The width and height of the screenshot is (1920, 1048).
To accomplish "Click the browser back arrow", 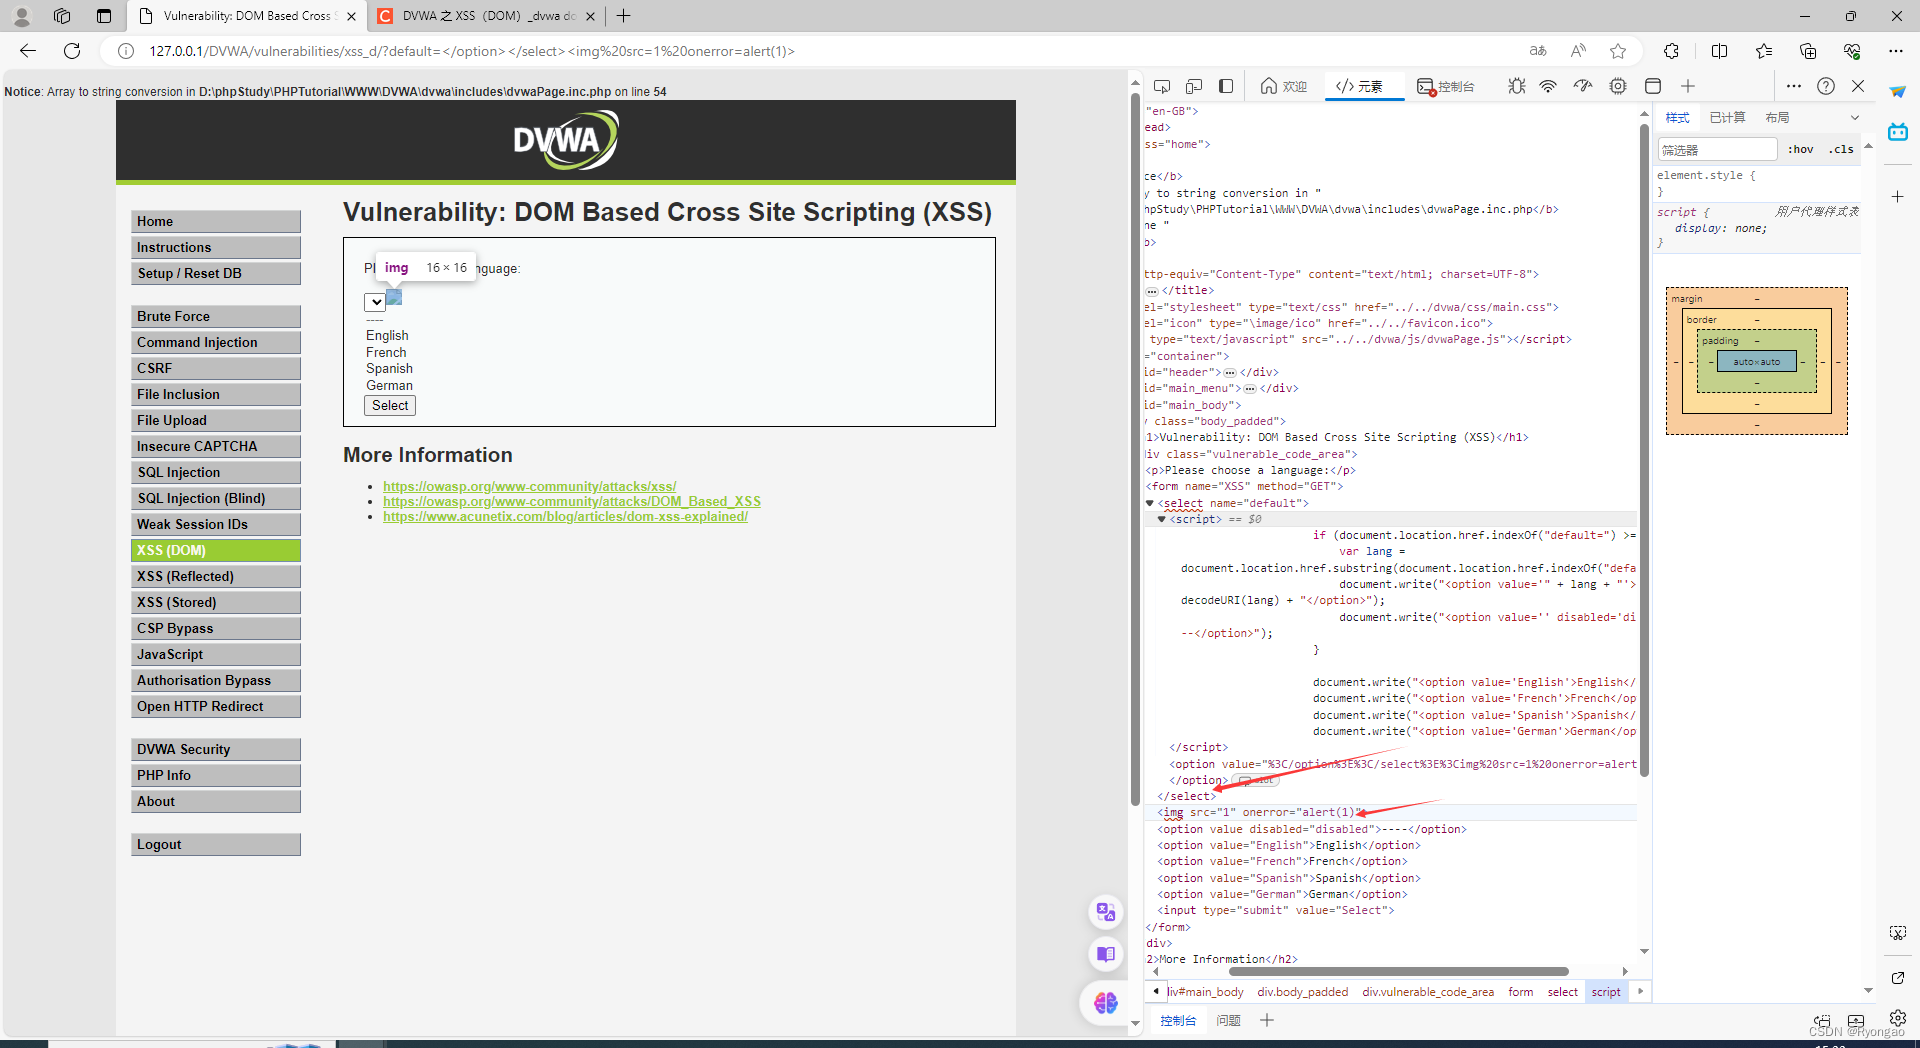I will click(28, 51).
